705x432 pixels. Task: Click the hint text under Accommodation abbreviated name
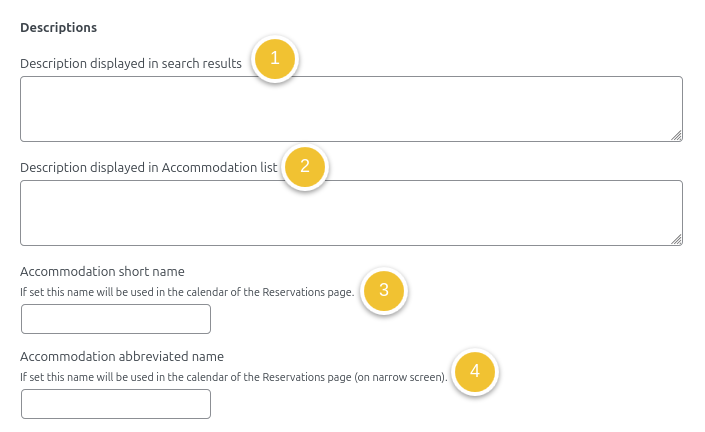tap(233, 377)
